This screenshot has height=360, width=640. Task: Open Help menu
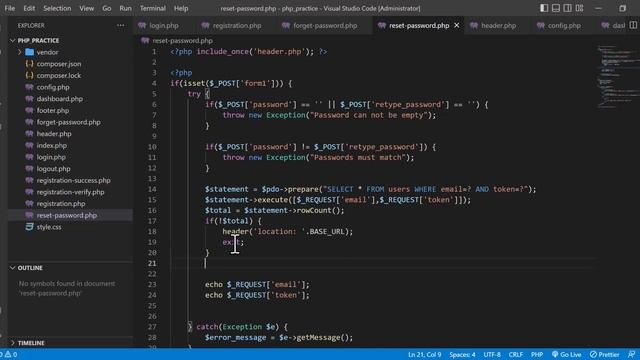(x=181, y=8)
